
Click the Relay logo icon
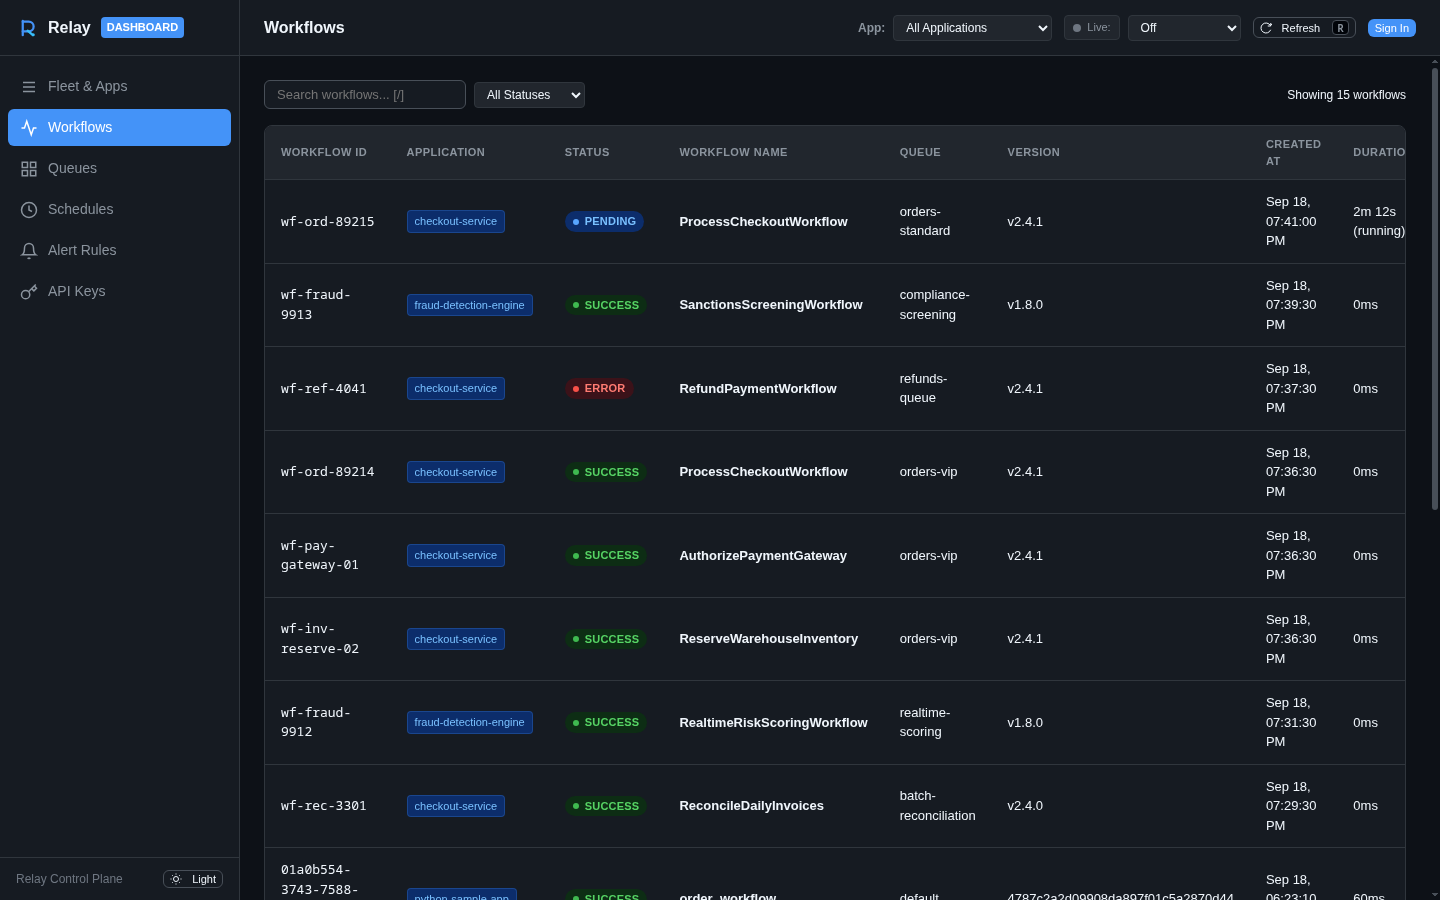point(28,28)
